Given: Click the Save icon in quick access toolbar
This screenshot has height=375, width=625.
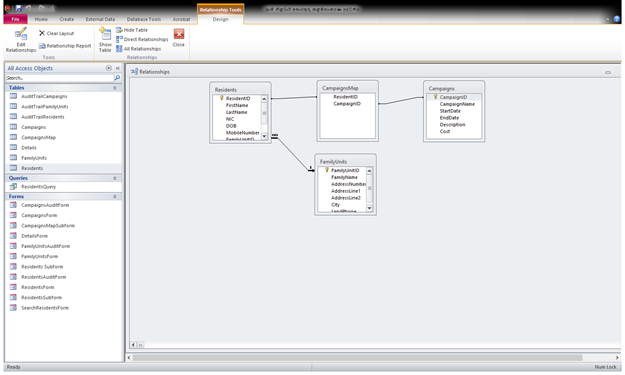Looking at the screenshot, I should click(18, 8).
